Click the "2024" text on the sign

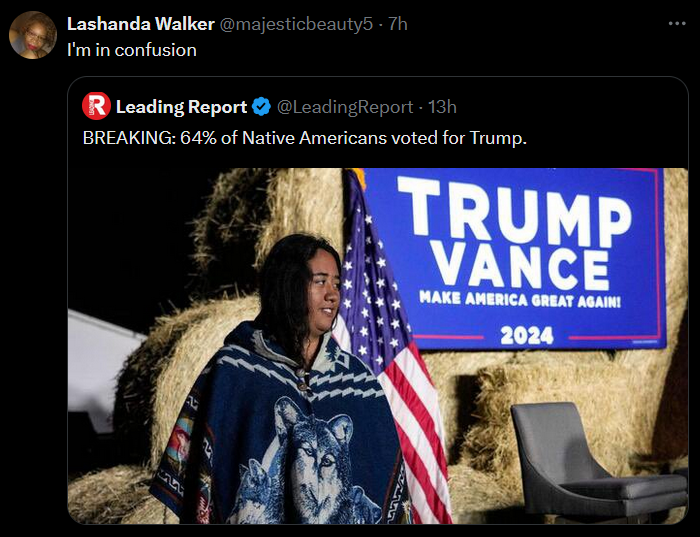point(526,336)
